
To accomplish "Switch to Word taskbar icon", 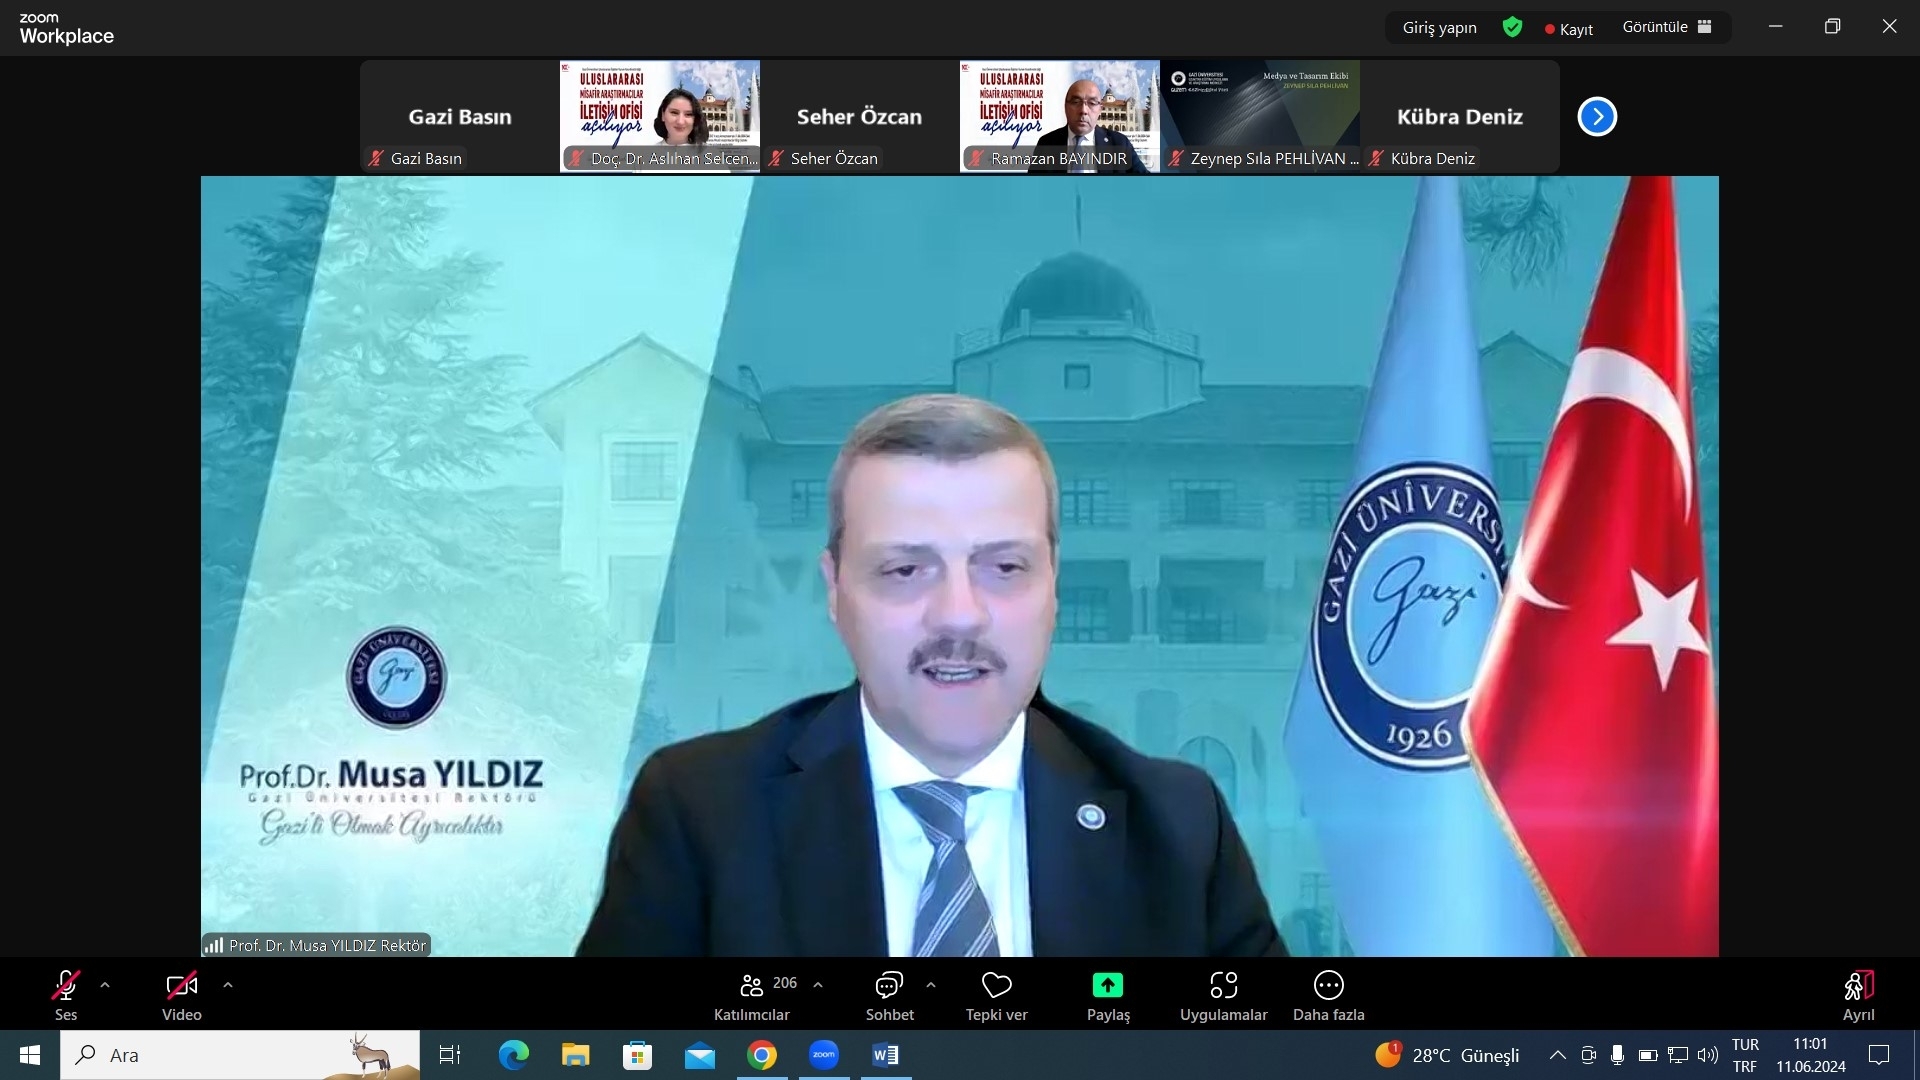I will [x=886, y=1055].
